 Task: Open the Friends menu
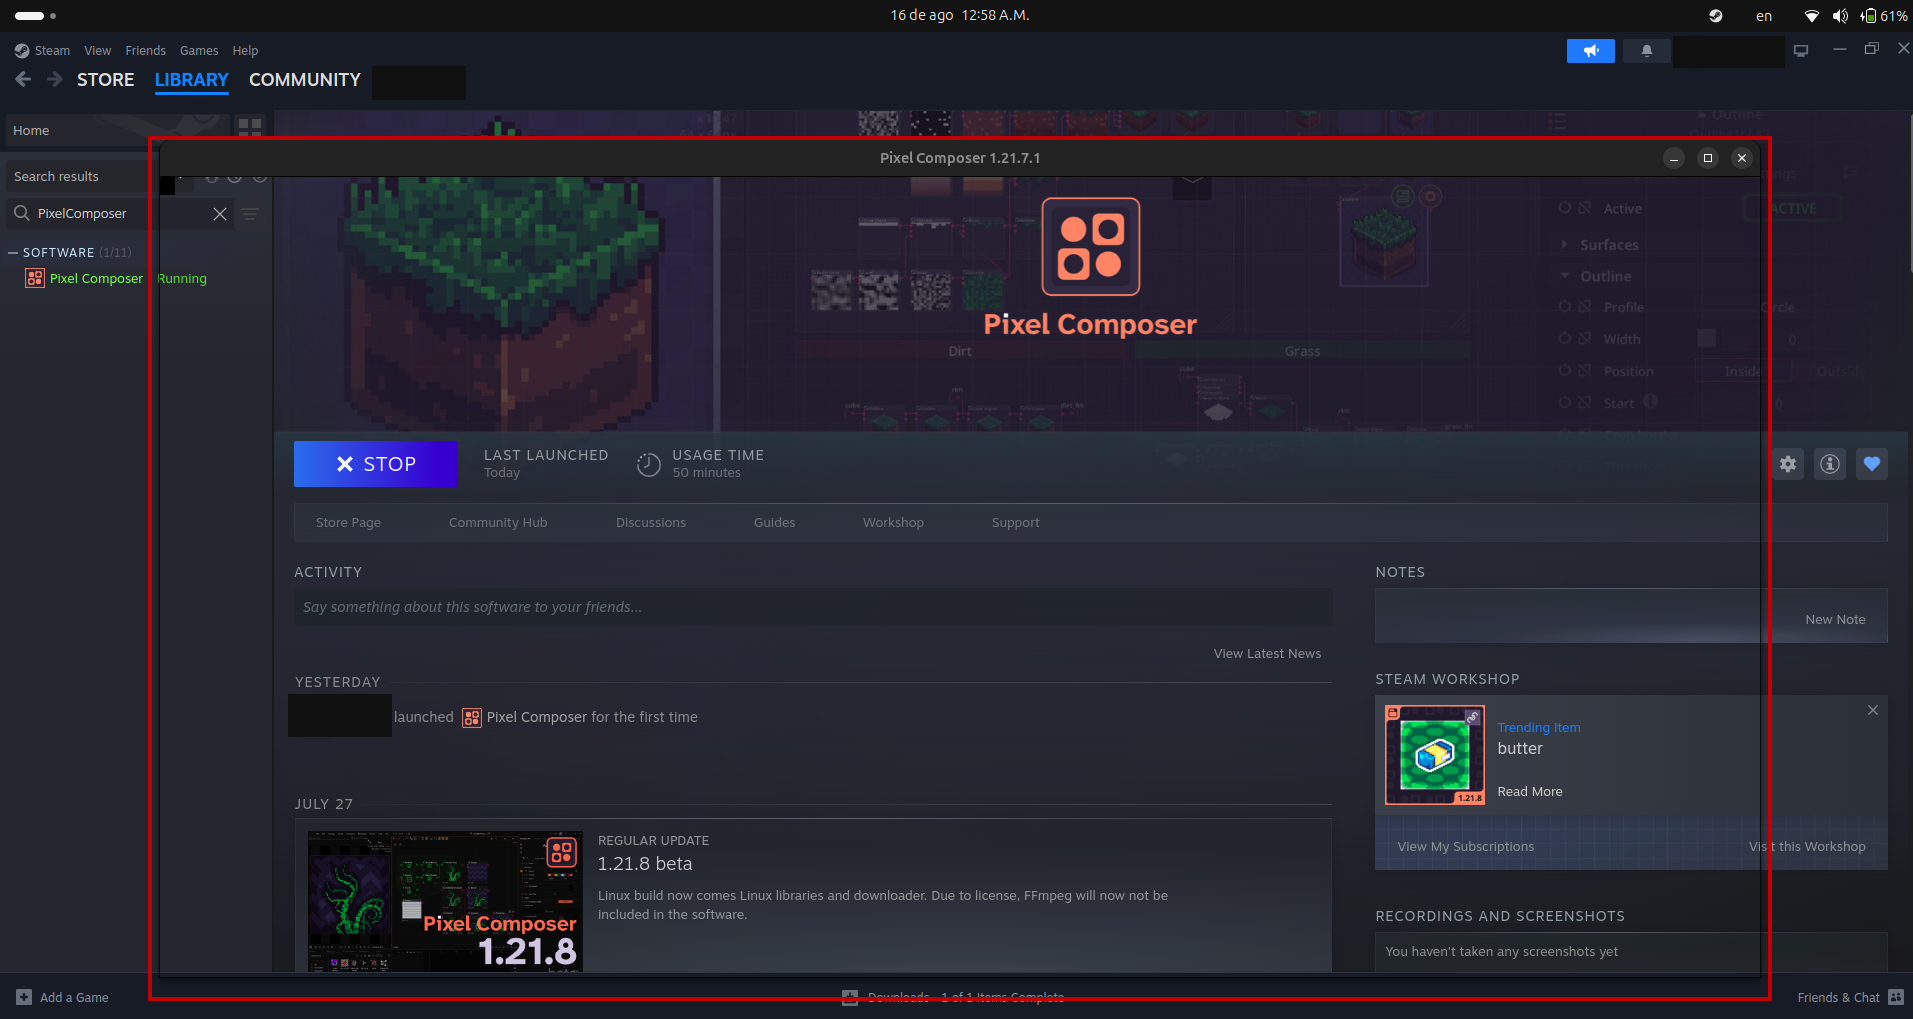(146, 51)
